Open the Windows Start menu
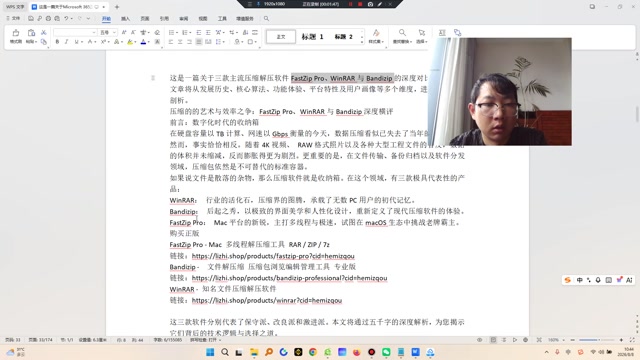 (210, 352)
